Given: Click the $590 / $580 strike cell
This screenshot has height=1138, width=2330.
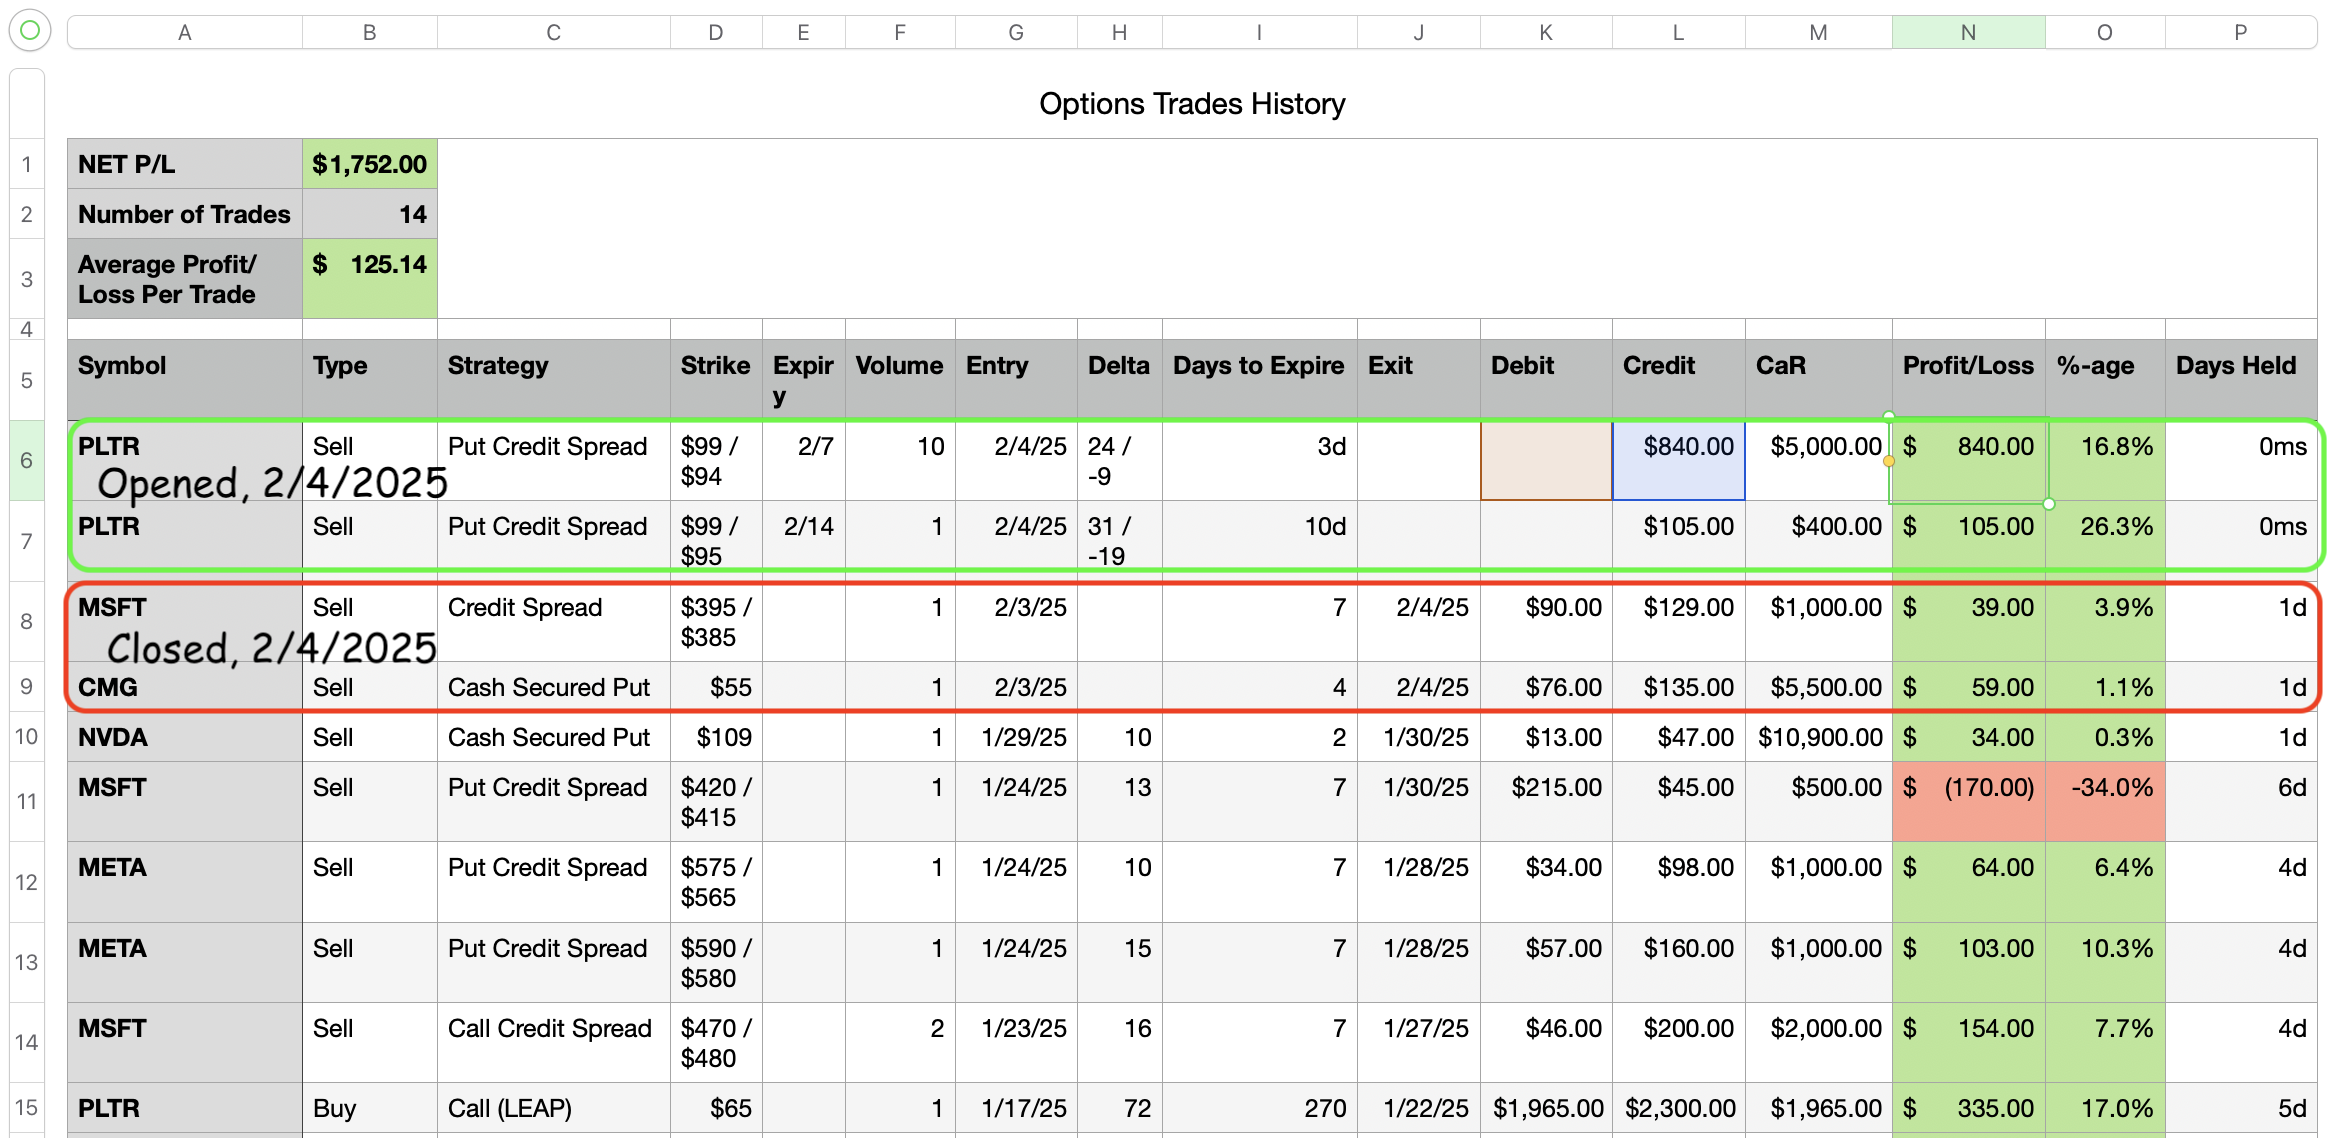Looking at the screenshot, I should pos(716,962).
